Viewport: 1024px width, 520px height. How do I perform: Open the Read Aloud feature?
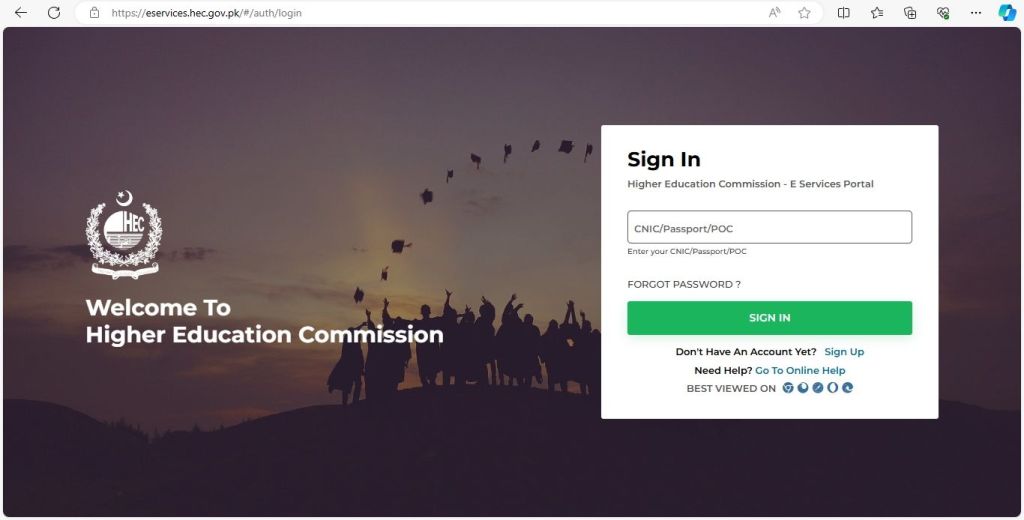tap(775, 12)
